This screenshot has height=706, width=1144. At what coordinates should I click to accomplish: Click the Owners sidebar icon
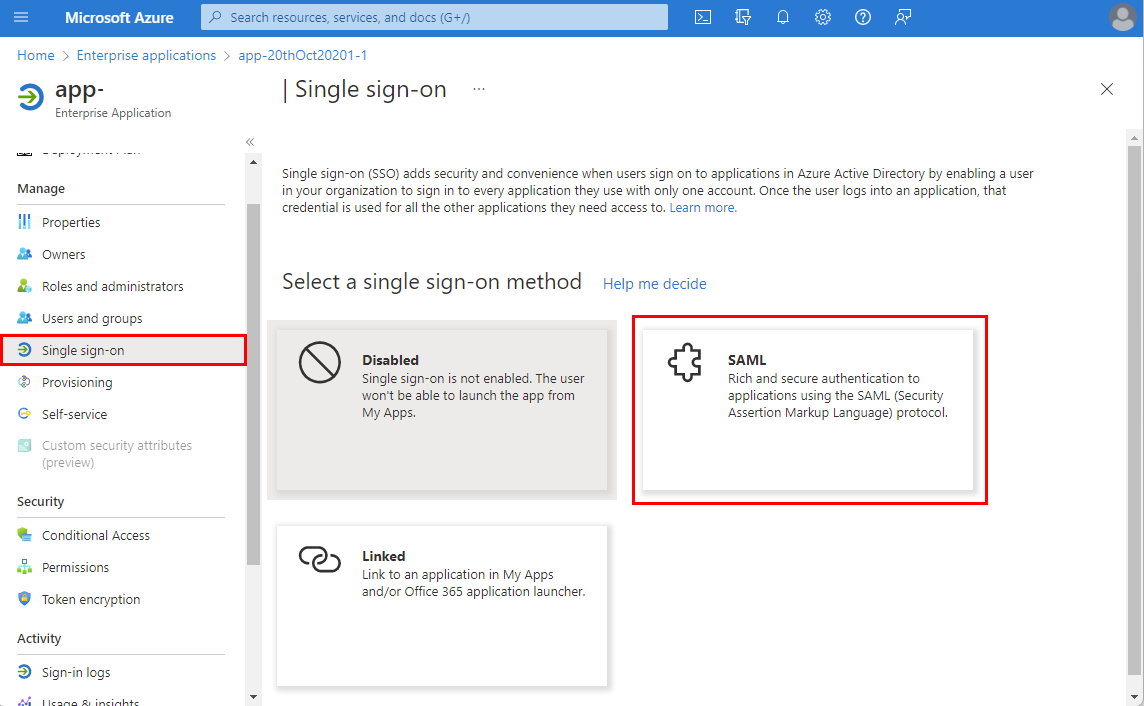coord(25,254)
